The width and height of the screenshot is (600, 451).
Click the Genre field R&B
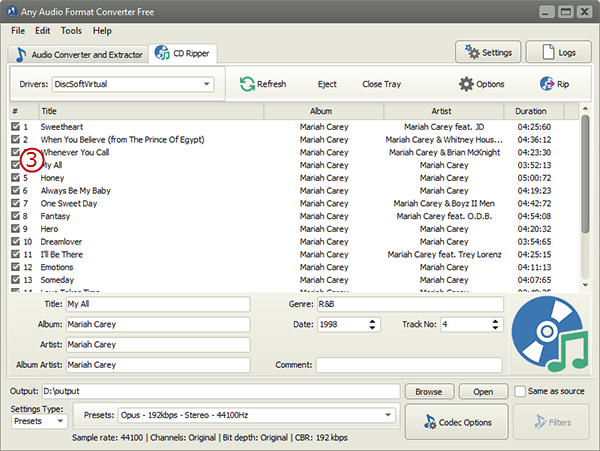pyautogui.click(x=410, y=304)
